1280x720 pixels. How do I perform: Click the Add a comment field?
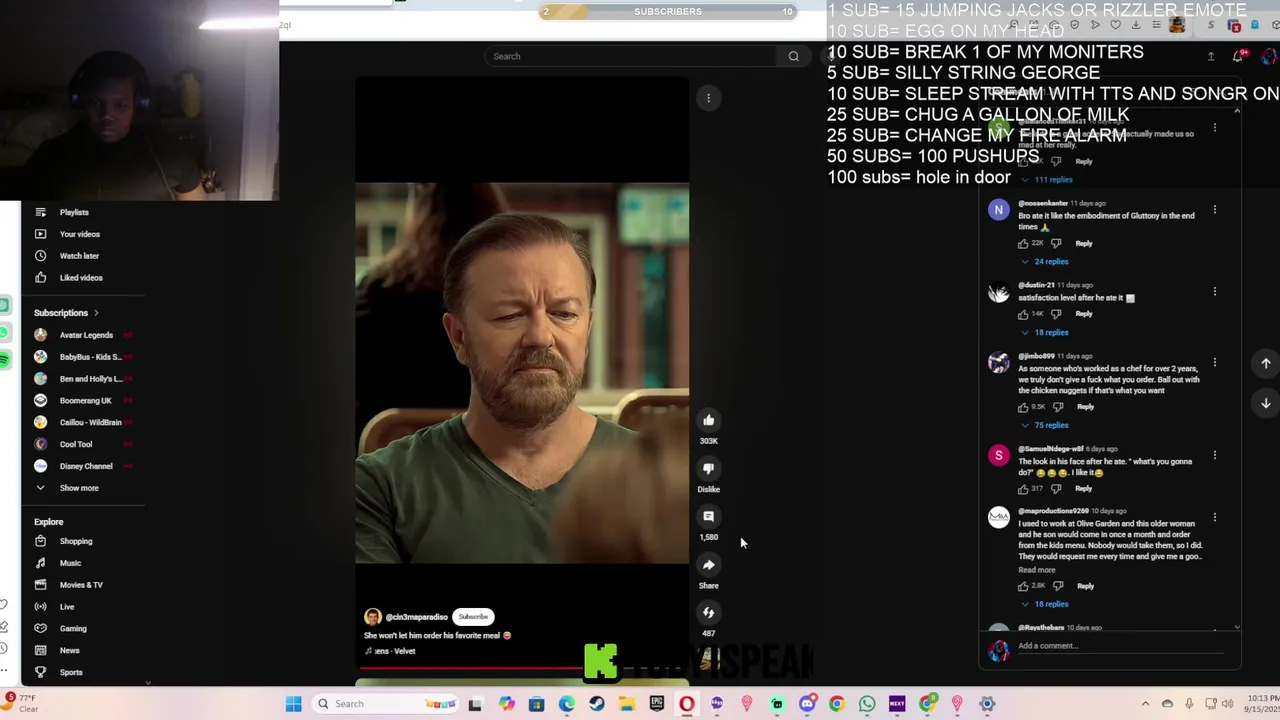[x=1120, y=646]
